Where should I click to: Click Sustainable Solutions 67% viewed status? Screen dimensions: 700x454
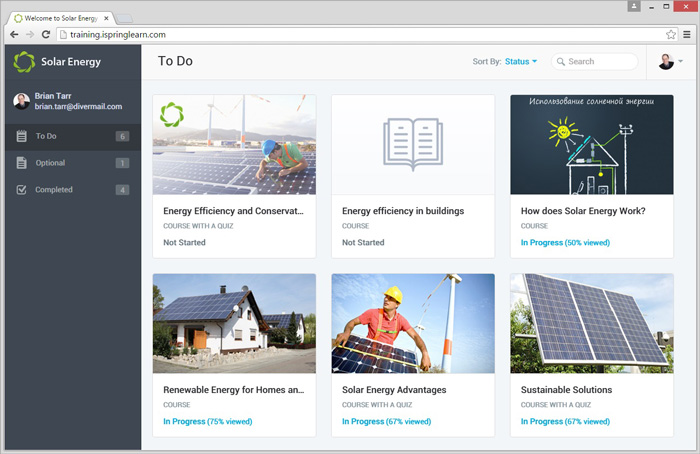565,421
